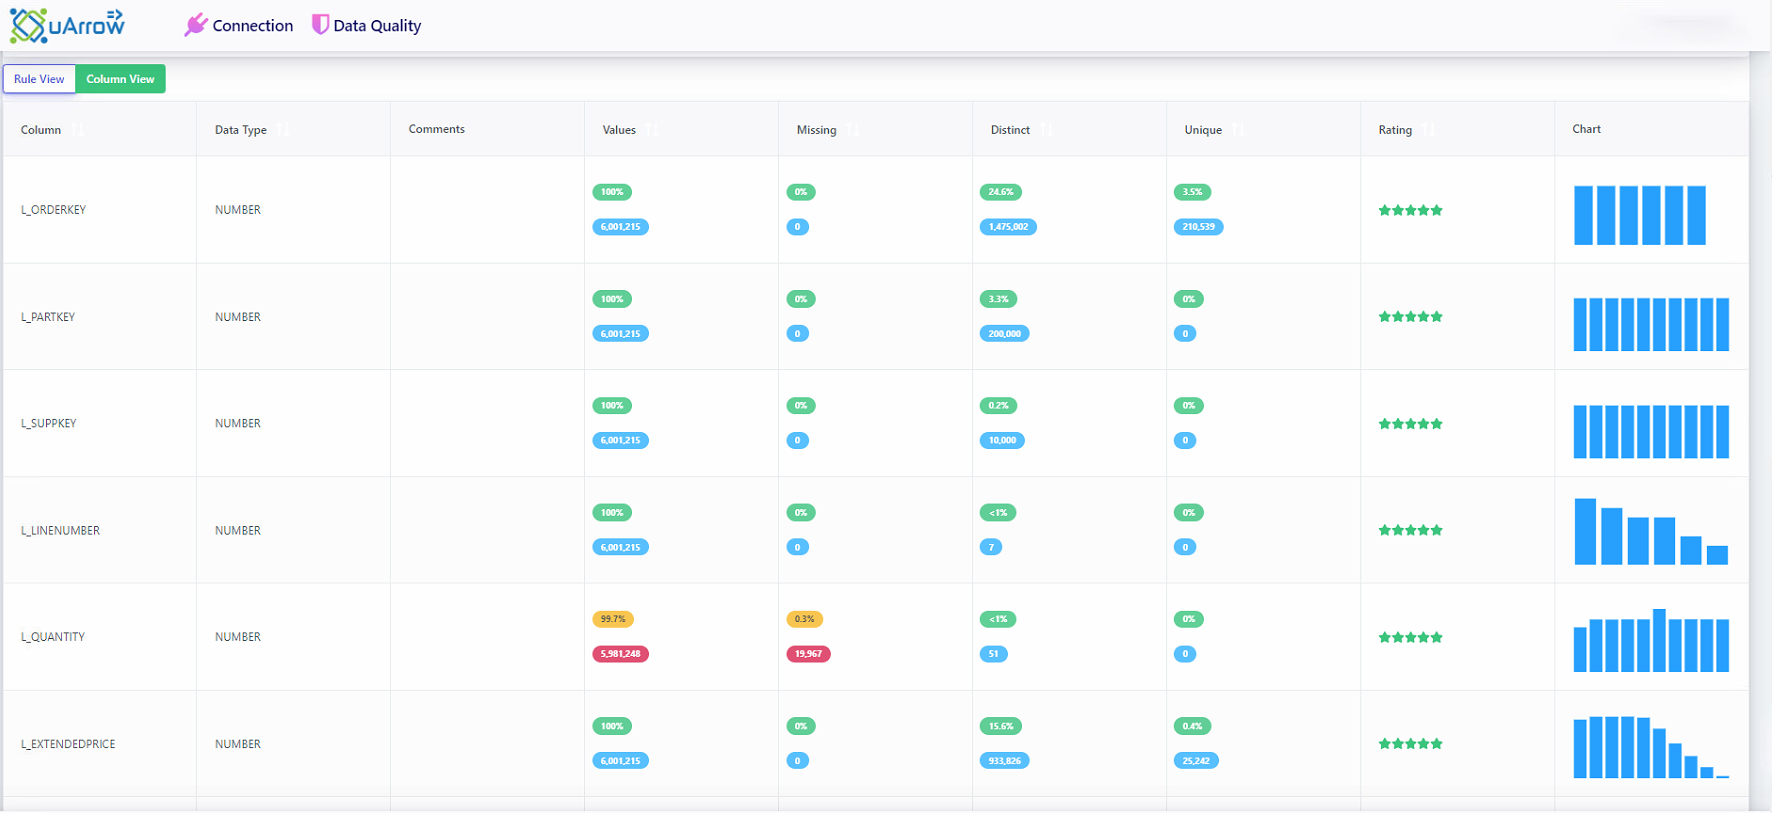Click the L_EXTENDEDPRICE histogram chart
The height and width of the screenshot is (813, 1772).
(1650, 746)
